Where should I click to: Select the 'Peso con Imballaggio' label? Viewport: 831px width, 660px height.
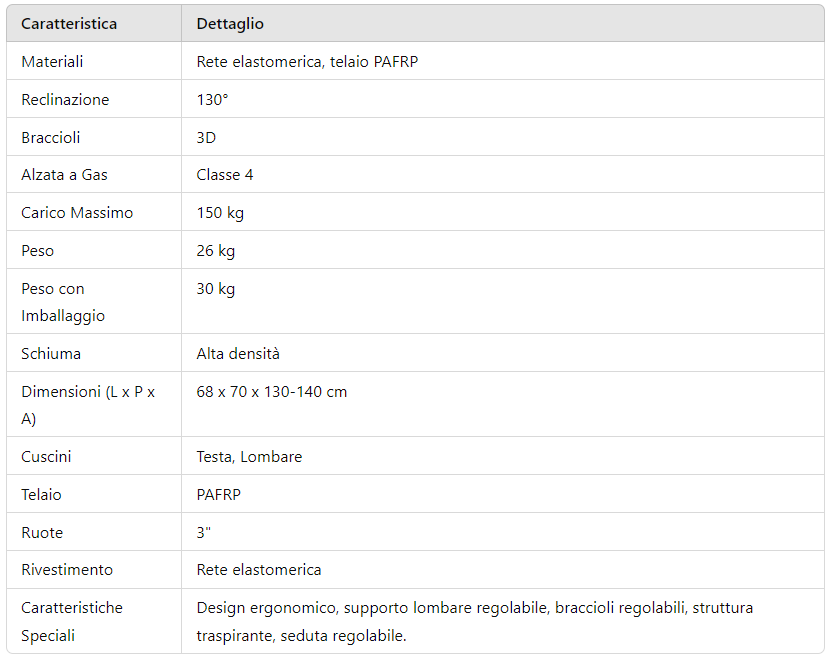point(63,302)
